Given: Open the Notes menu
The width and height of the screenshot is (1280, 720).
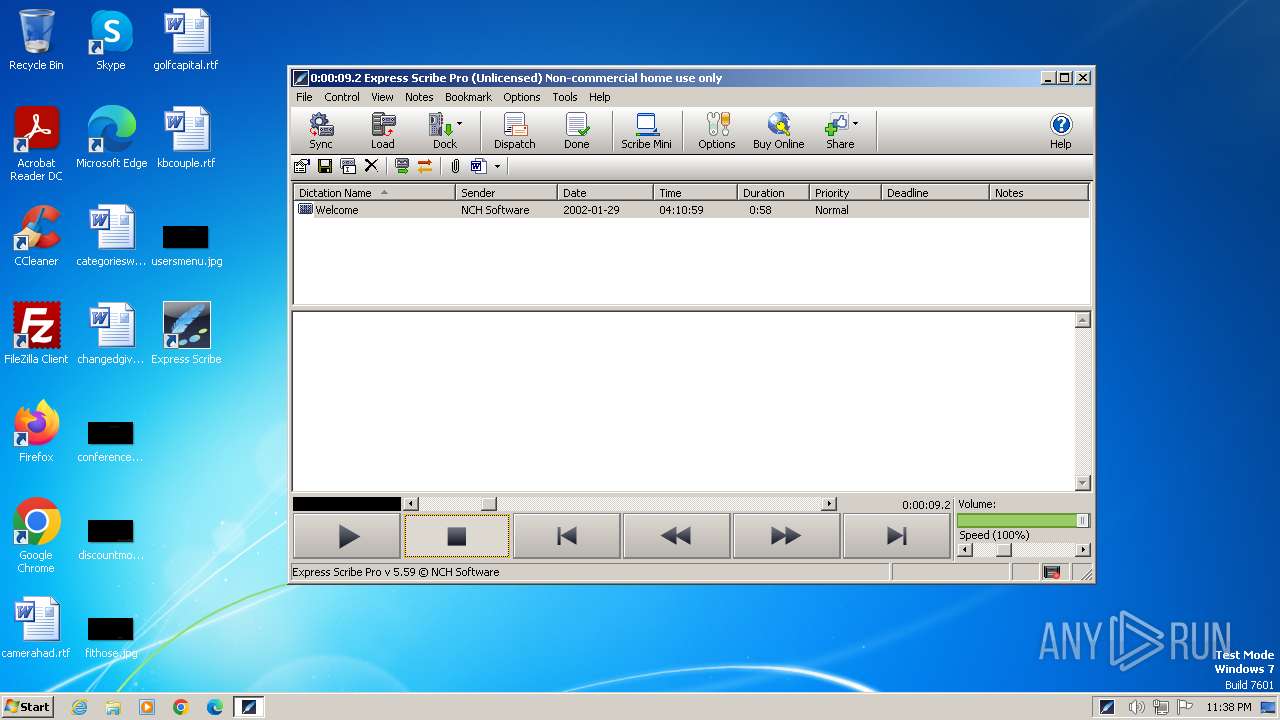Looking at the screenshot, I should (x=419, y=97).
